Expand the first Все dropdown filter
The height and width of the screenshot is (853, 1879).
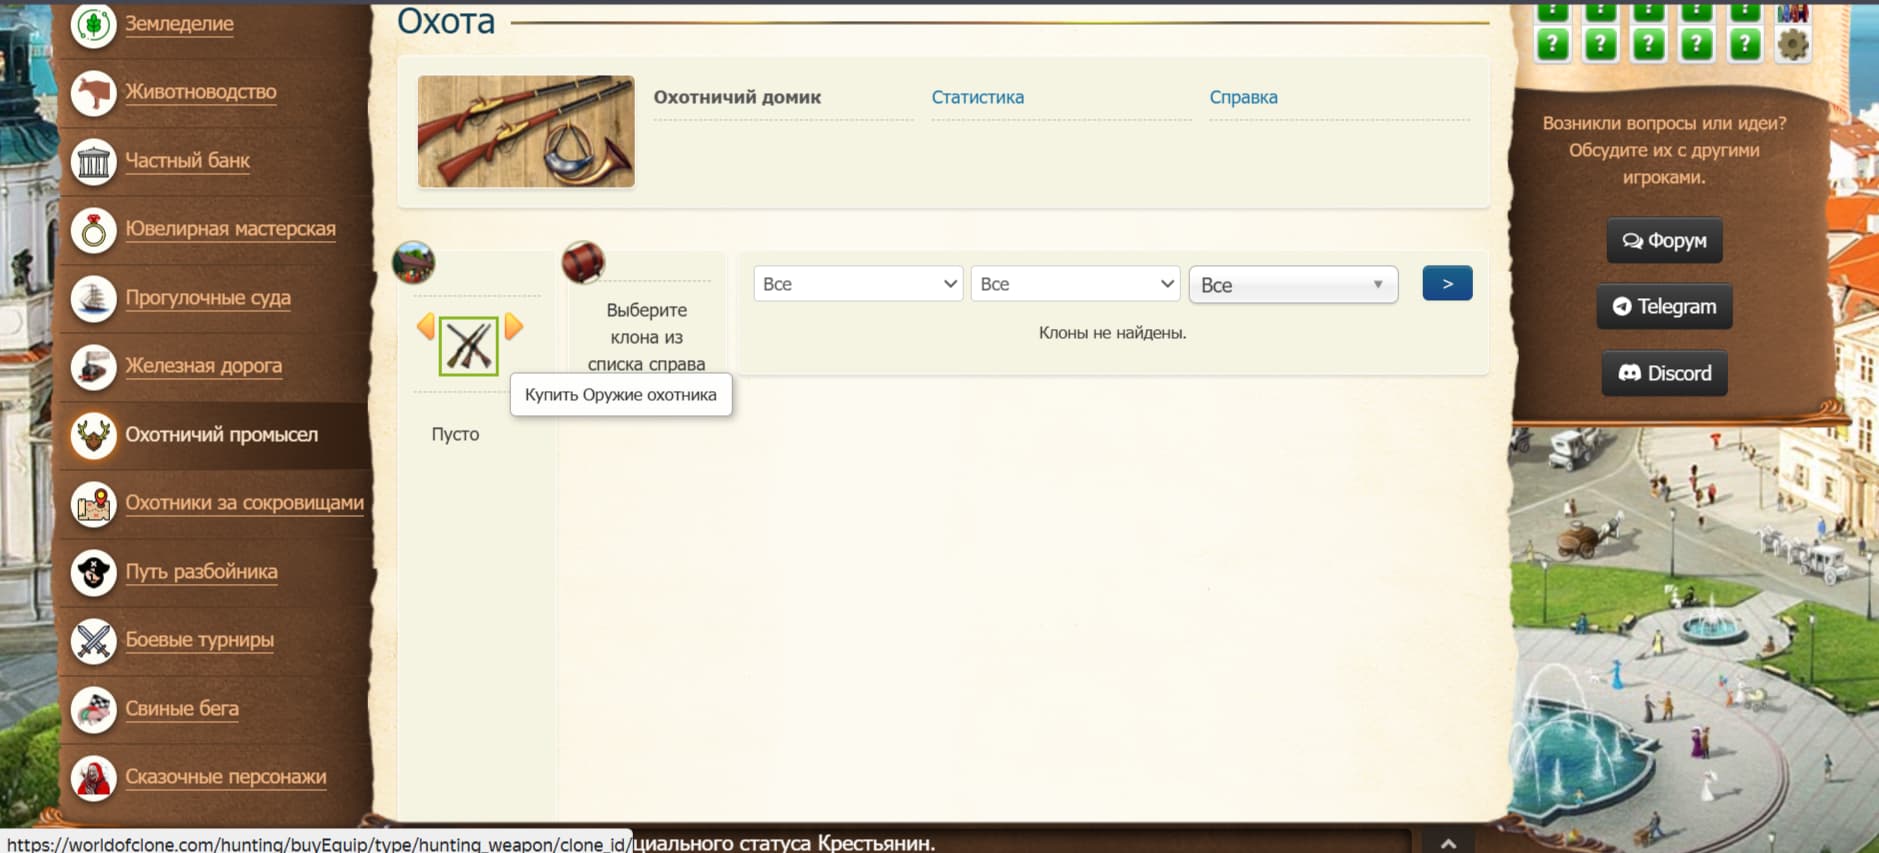858,284
